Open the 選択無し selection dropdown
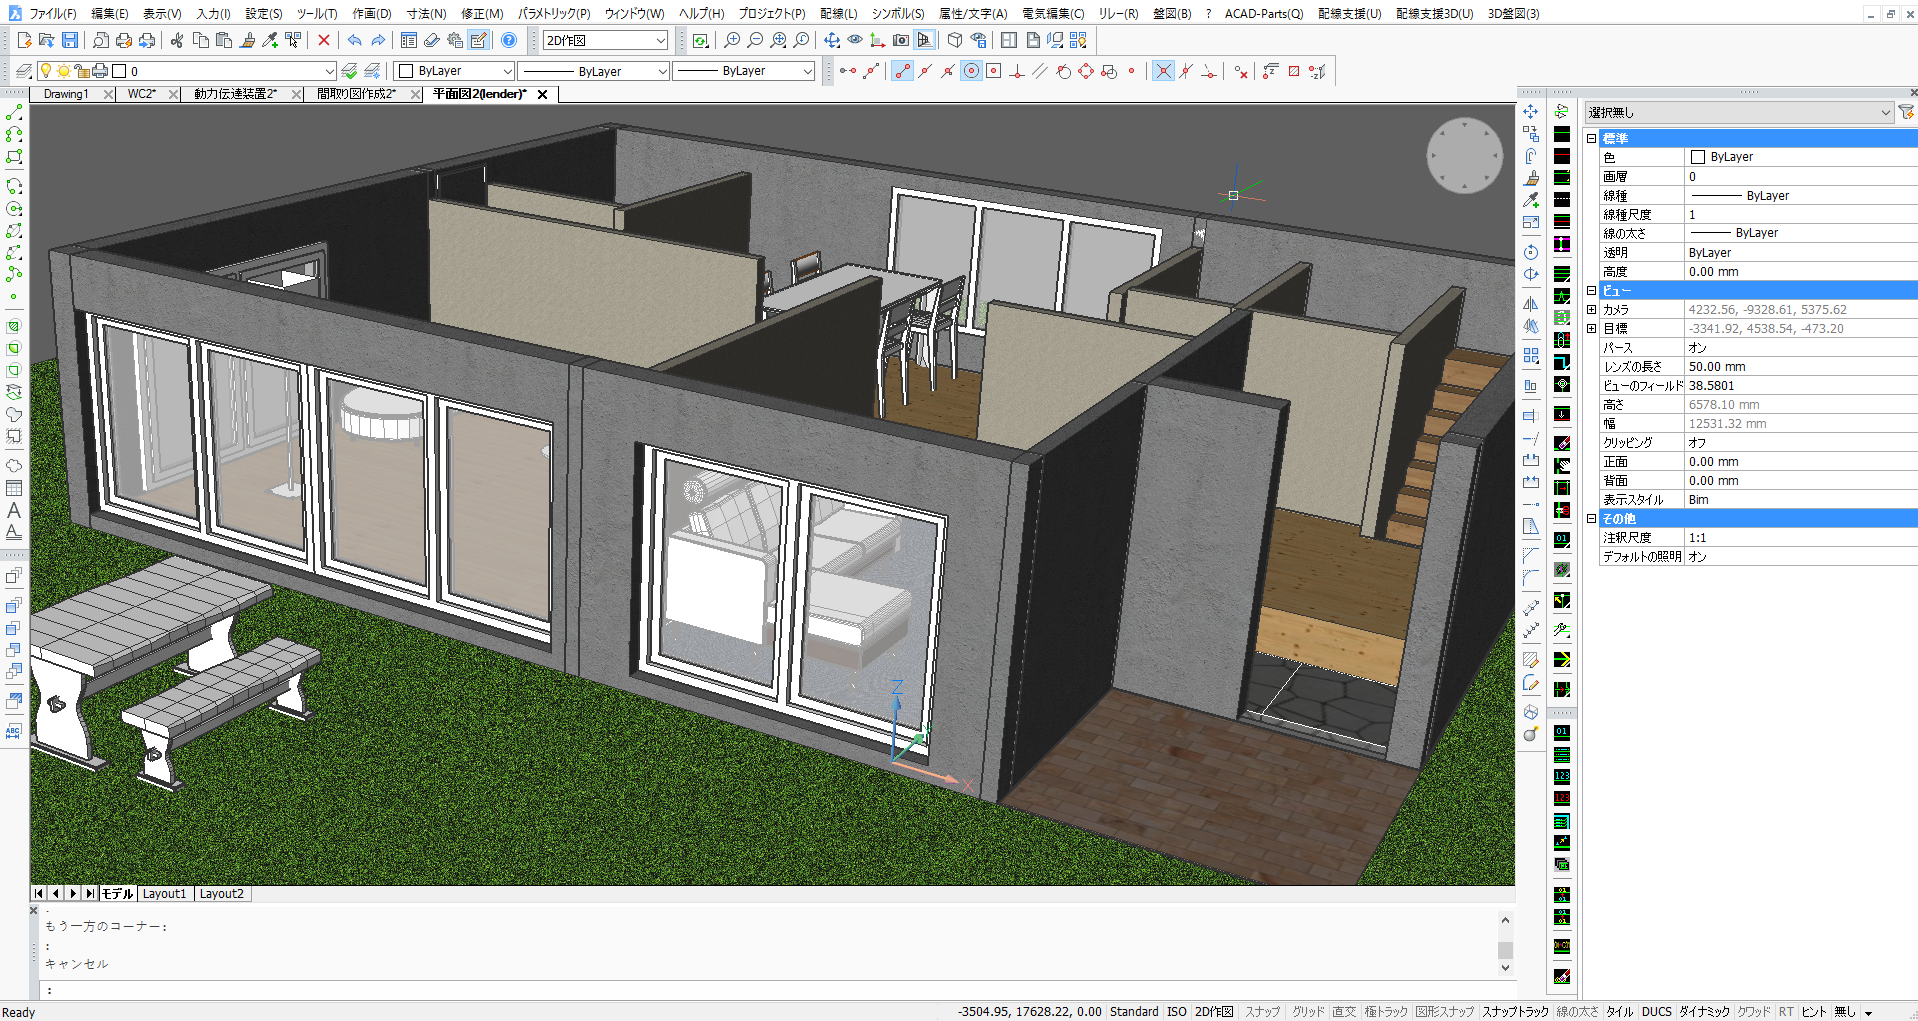The image size is (1918, 1021). click(1739, 112)
